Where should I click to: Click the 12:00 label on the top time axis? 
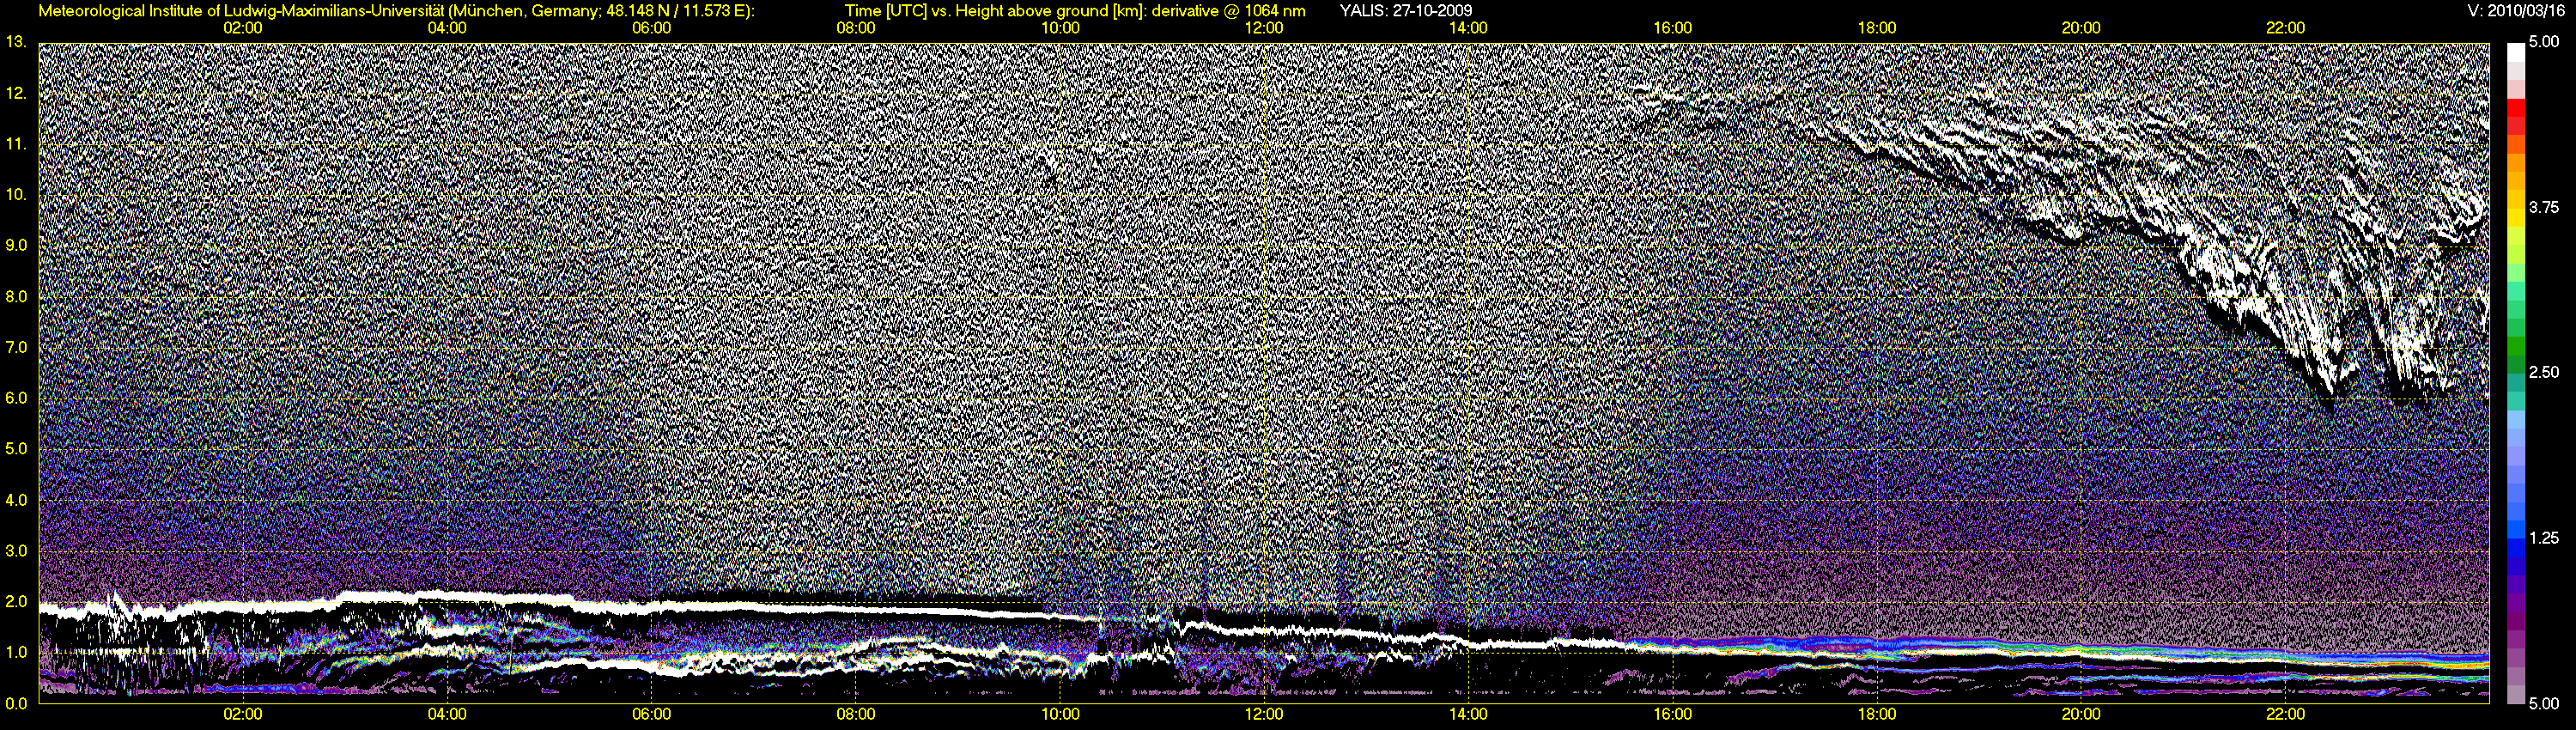pyautogui.click(x=1264, y=28)
